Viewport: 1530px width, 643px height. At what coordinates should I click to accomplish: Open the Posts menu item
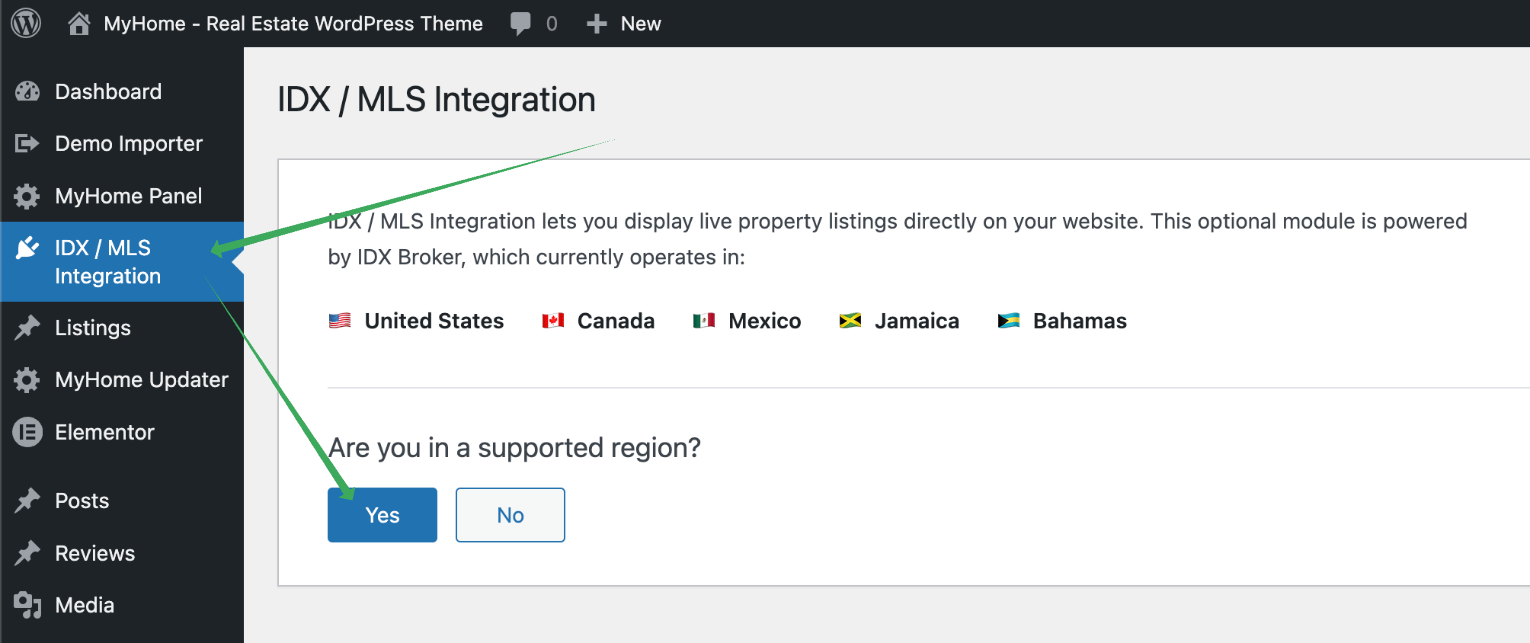tap(82, 501)
